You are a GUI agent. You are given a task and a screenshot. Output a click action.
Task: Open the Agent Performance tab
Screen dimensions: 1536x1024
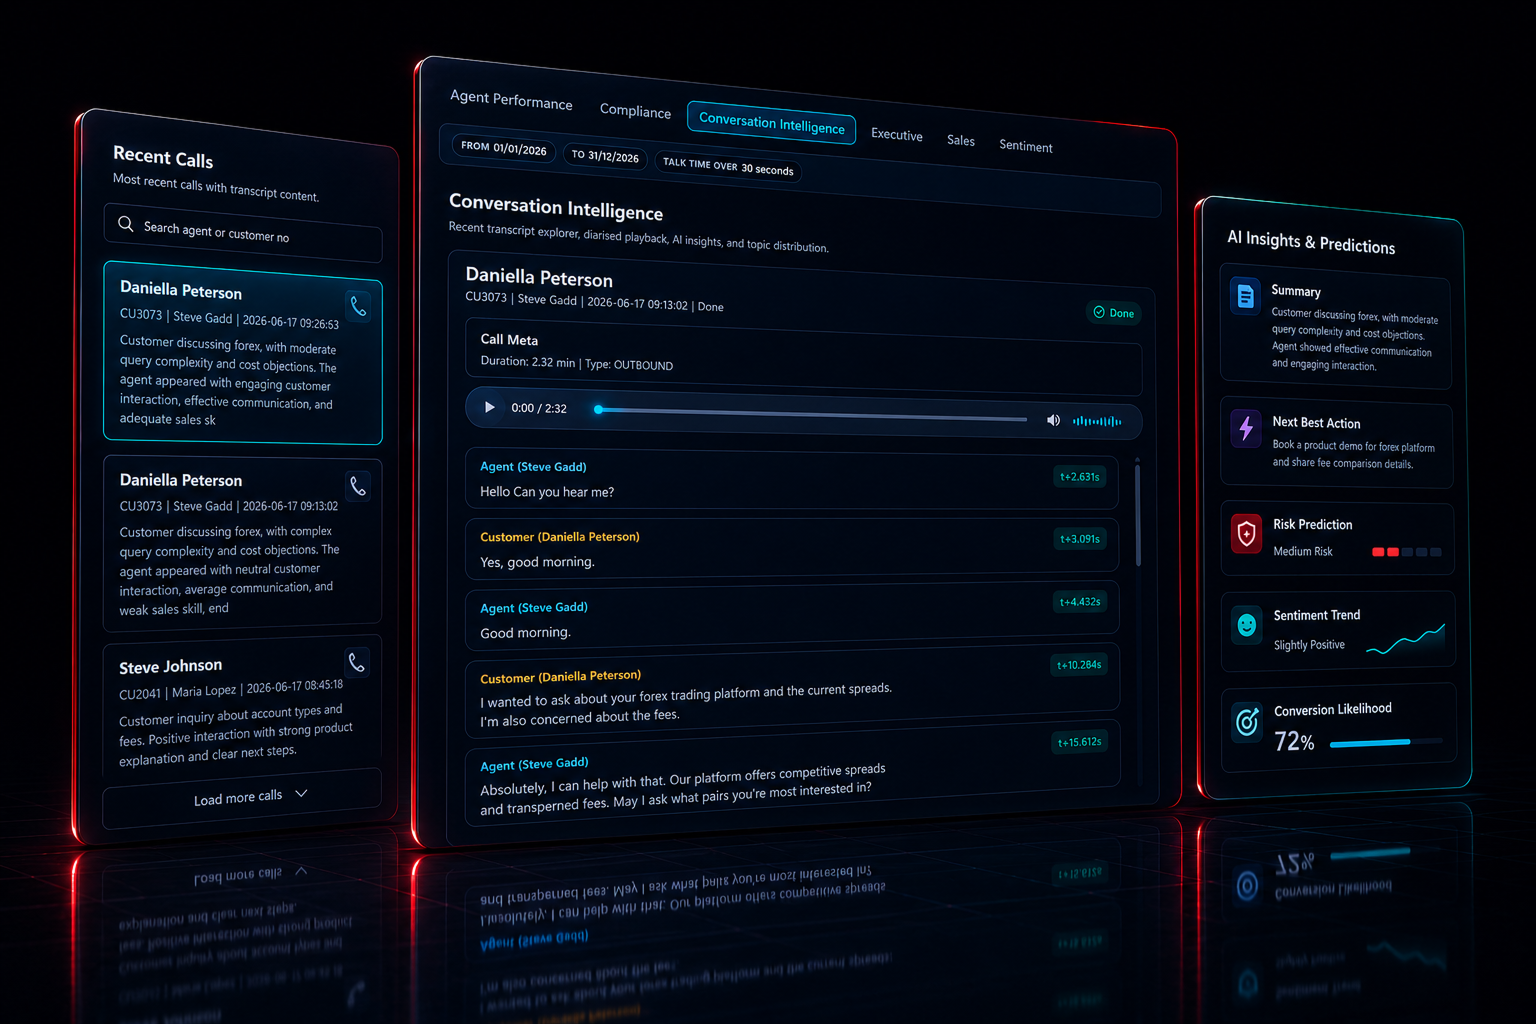(511, 99)
